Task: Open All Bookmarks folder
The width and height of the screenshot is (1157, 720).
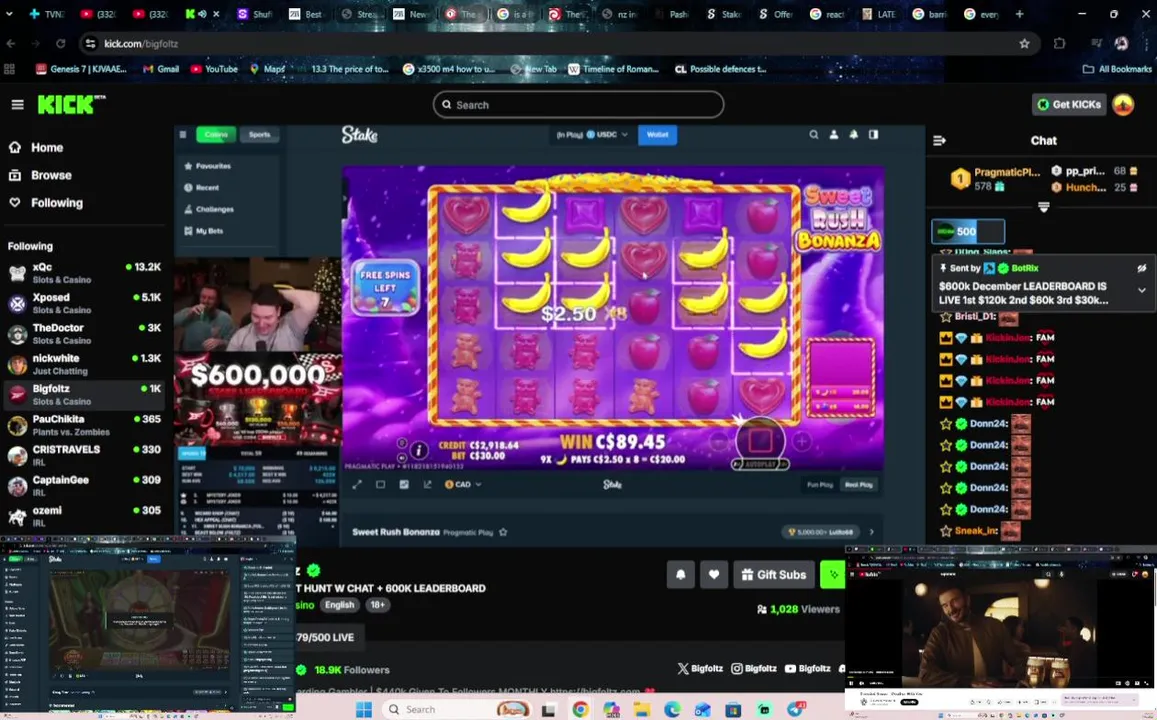Action: (1116, 69)
